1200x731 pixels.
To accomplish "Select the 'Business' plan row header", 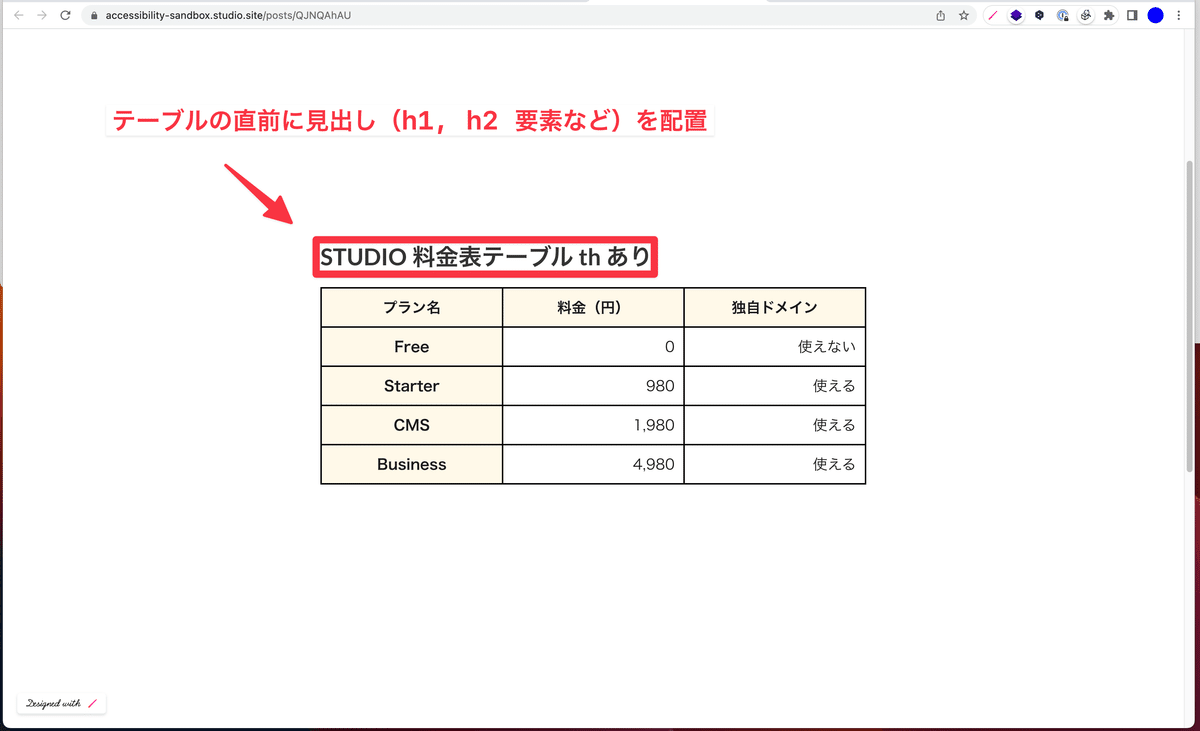I will point(412,464).
